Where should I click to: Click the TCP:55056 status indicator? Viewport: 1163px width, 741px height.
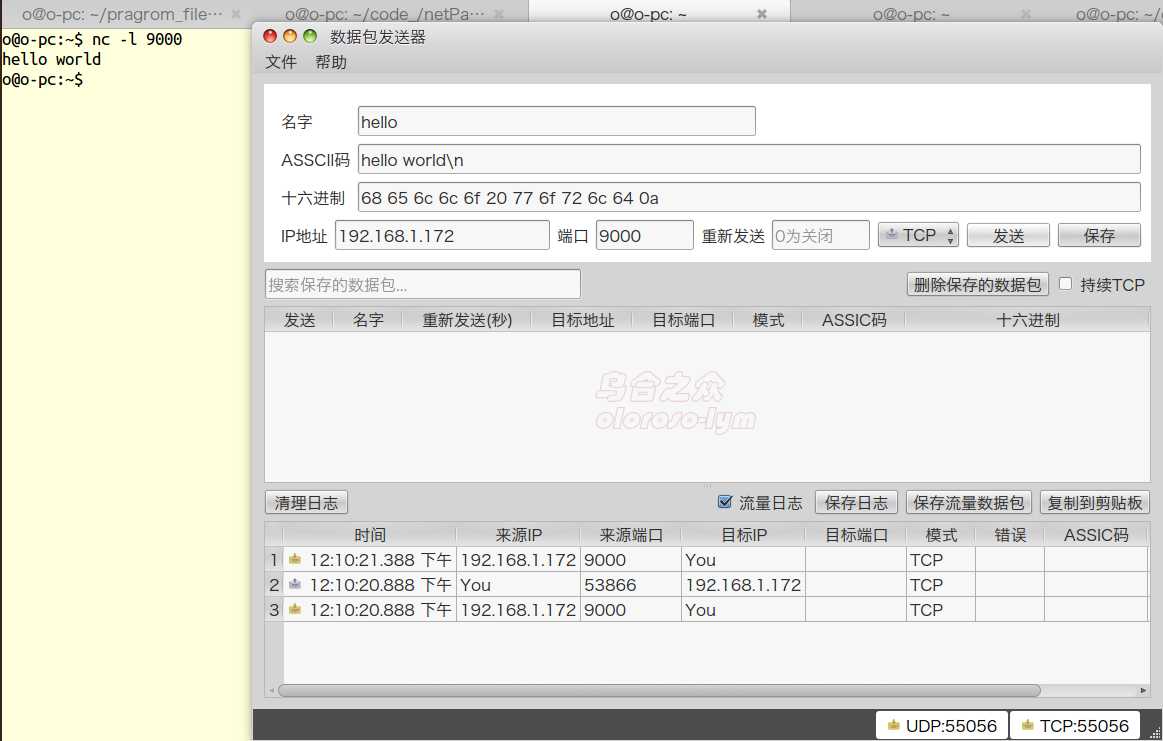[x=1076, y=725]
